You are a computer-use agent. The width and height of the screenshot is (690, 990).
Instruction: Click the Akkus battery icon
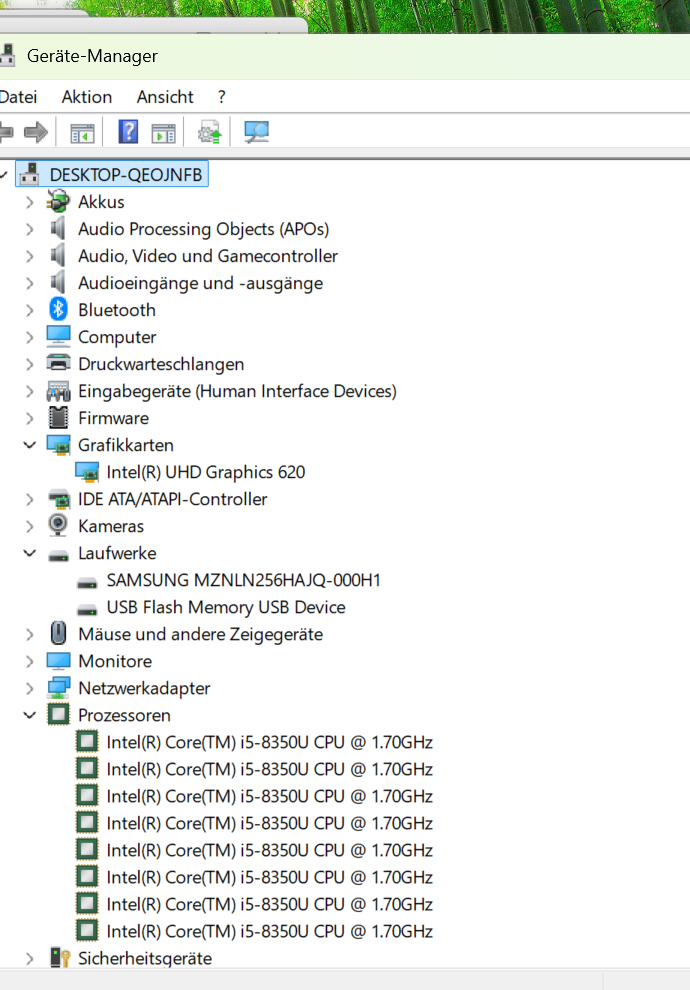coord(58,201)
